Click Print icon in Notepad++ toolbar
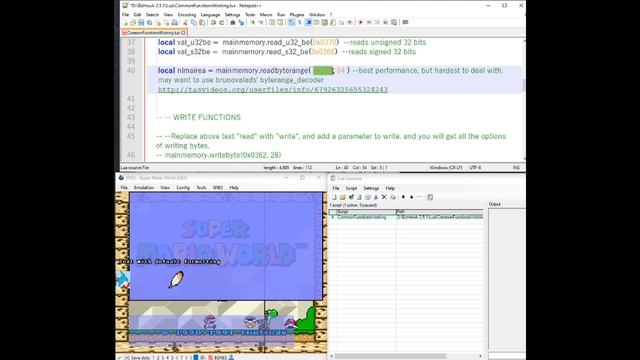 (174, 22)
